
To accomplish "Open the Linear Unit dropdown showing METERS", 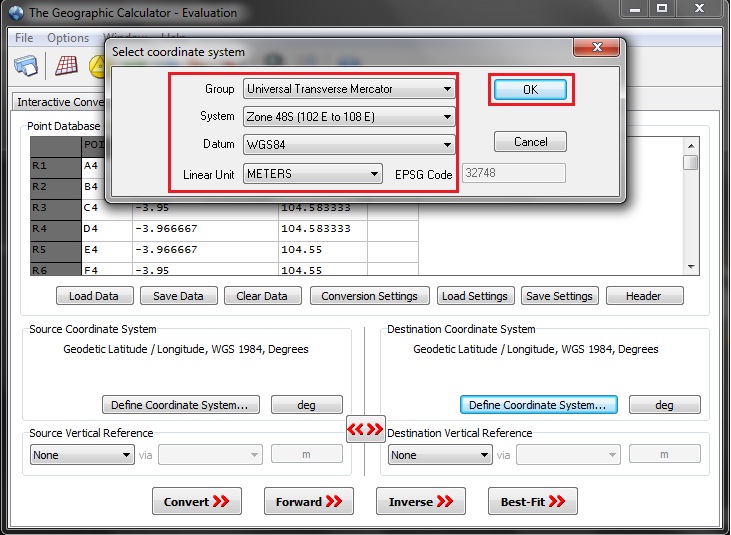I will point(312,173).
